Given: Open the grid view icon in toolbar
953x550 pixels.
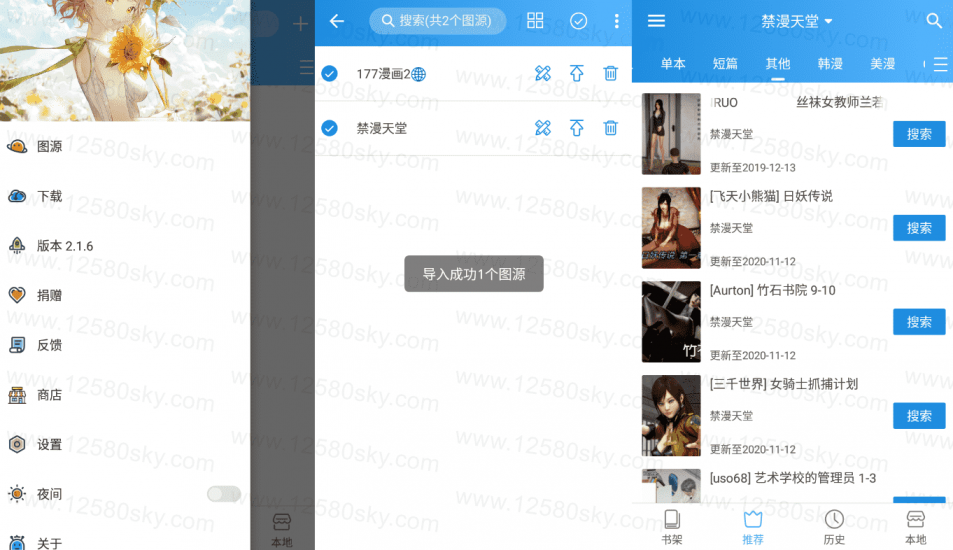Looking at the screenshot, I should tap(535, 21).
